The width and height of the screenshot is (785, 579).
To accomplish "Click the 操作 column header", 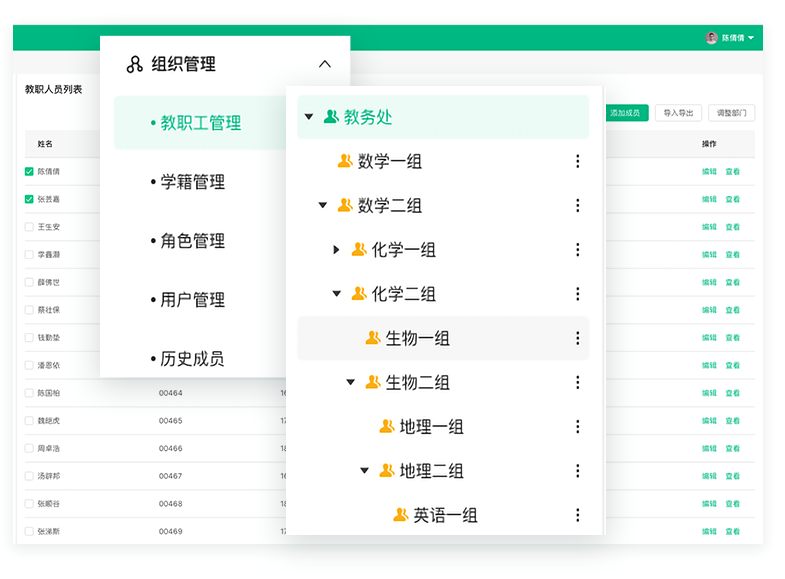I will point(709,144).
